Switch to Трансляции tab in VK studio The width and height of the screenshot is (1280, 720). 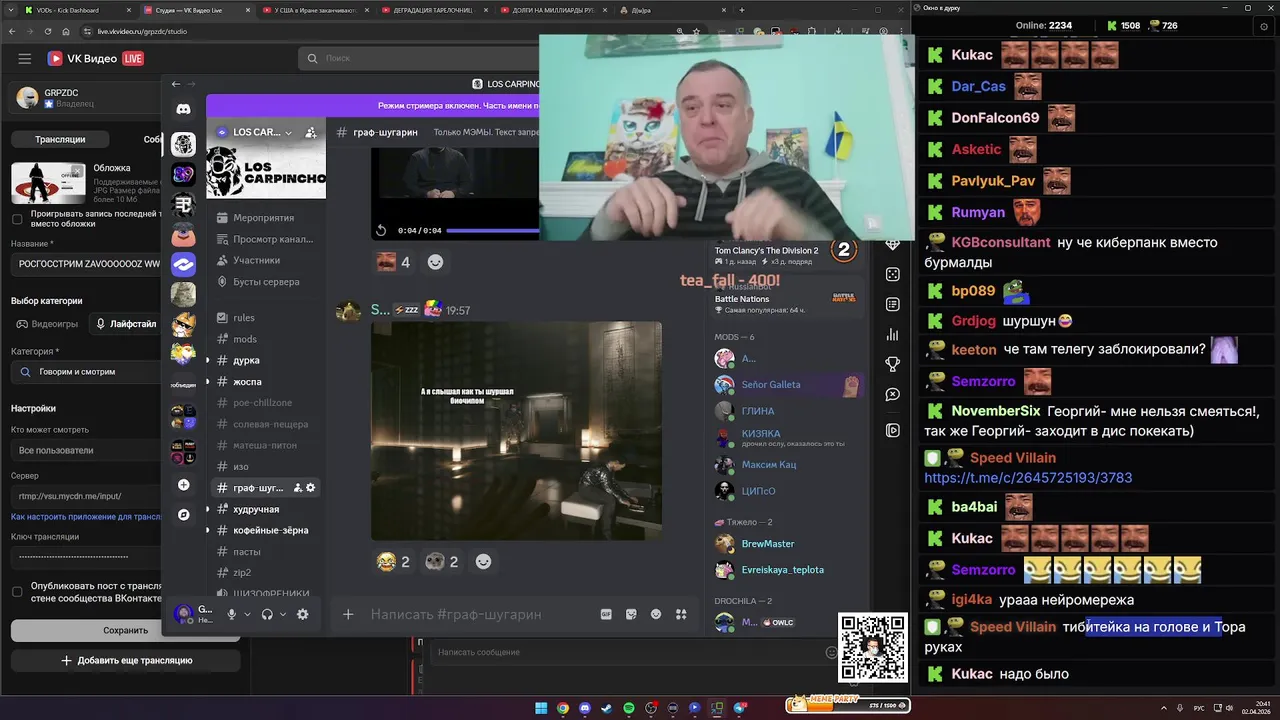click(x=60, y=139)
